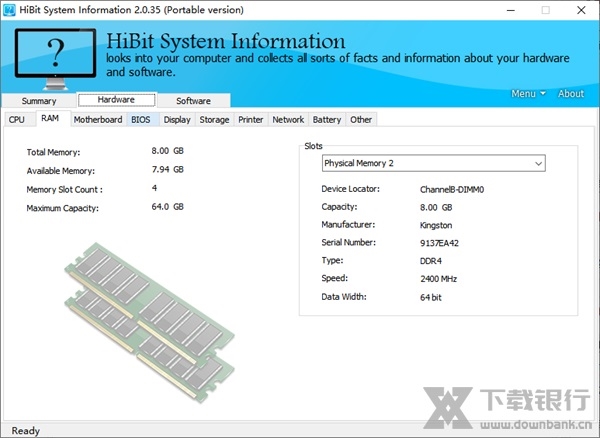Open the Display sub-tab
The width and height of the screenshot is (600, 438).
pyautogui.click(x=177, y=120)
